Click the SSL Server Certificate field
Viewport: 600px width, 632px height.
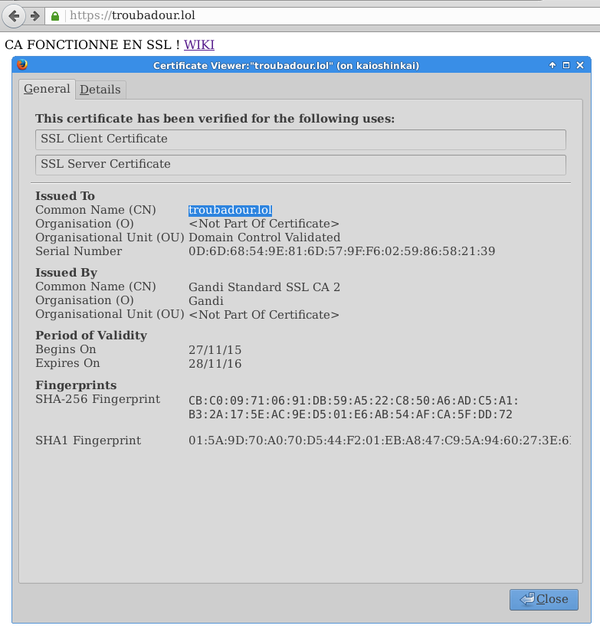coord(300,164)
